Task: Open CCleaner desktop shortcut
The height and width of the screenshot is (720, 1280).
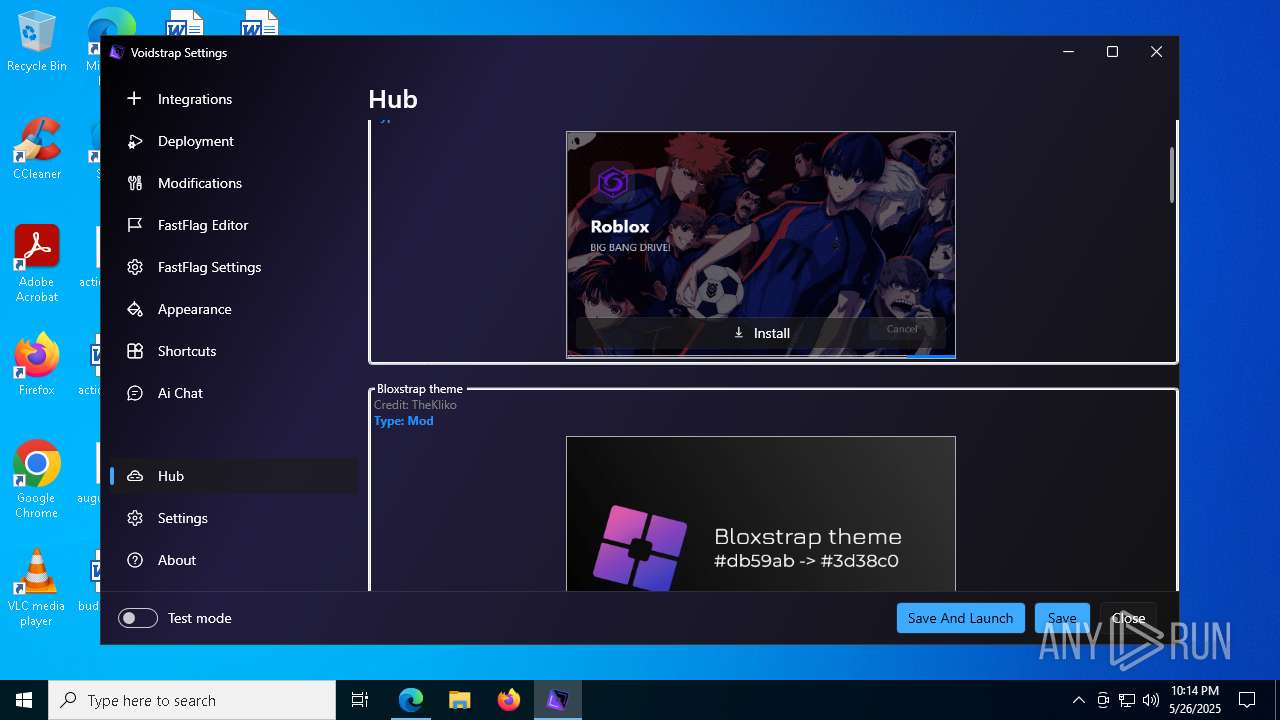Action: pos(37,150)
